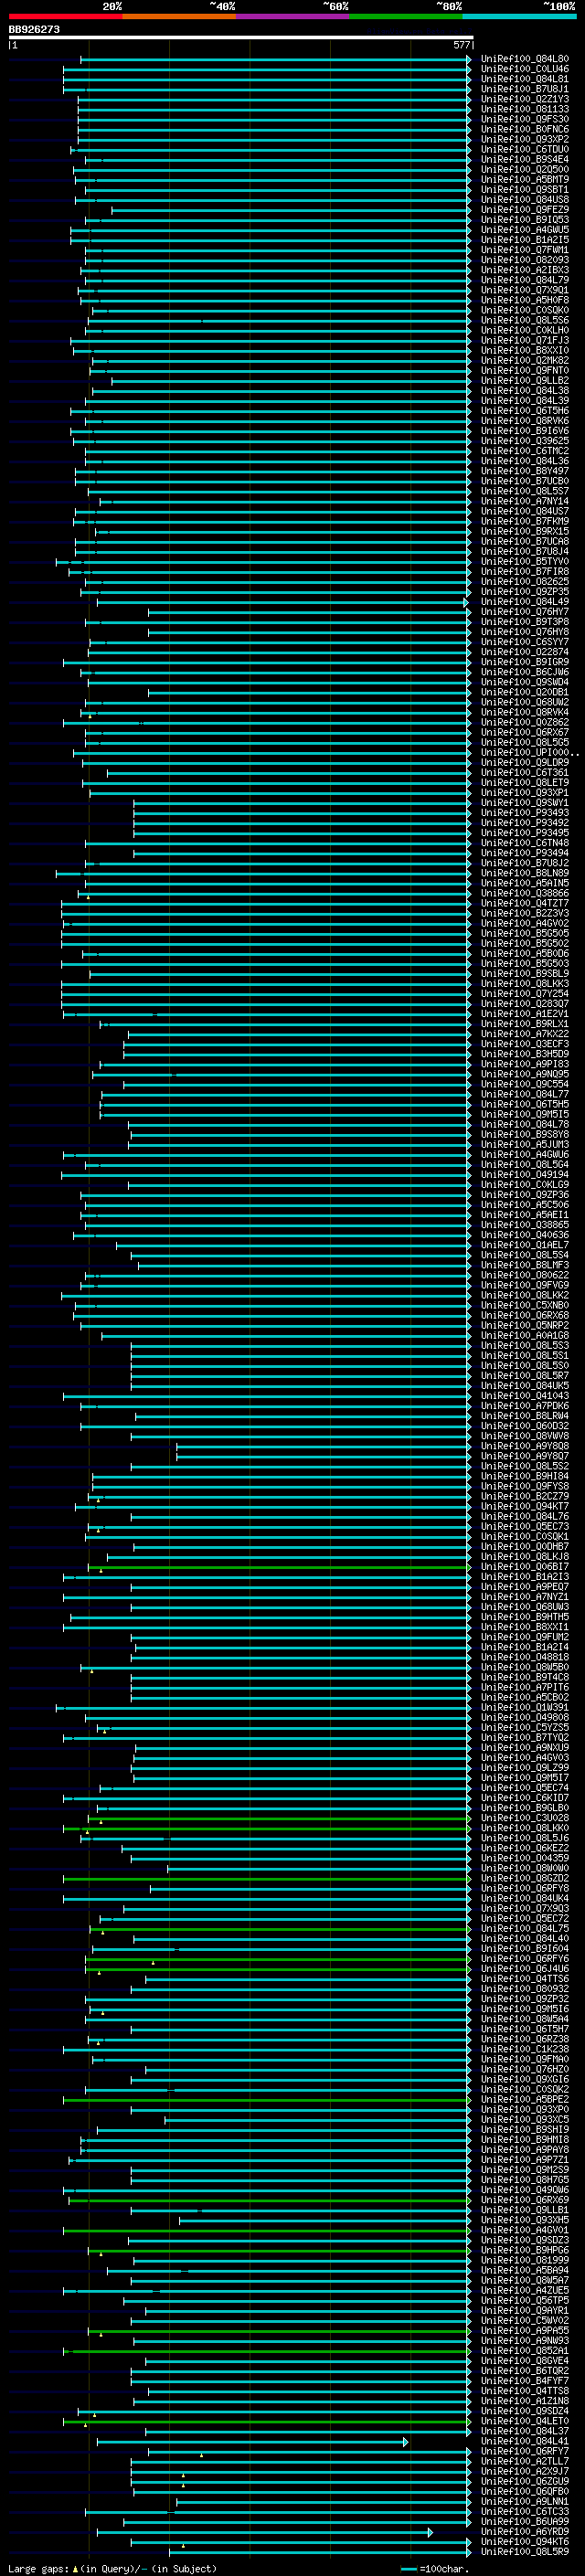Click hit UniRef100_B9T3P8
The image size is (585, 2576).
click(x=525, y=622)
